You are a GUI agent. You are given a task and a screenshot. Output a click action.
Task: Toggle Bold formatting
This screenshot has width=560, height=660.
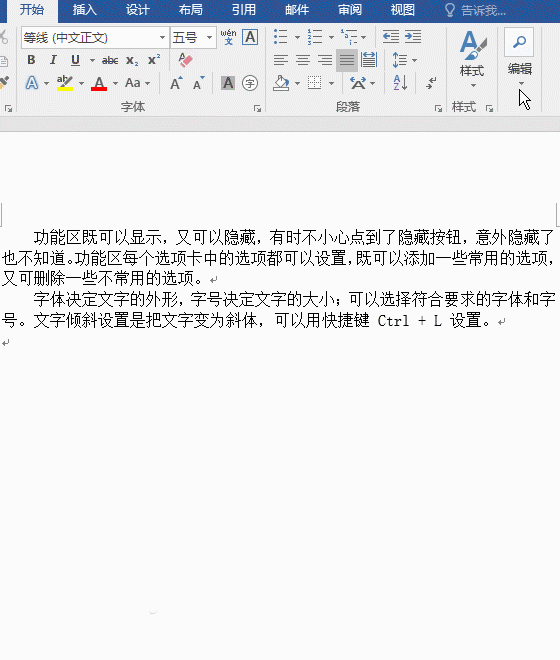coord(31,60)
